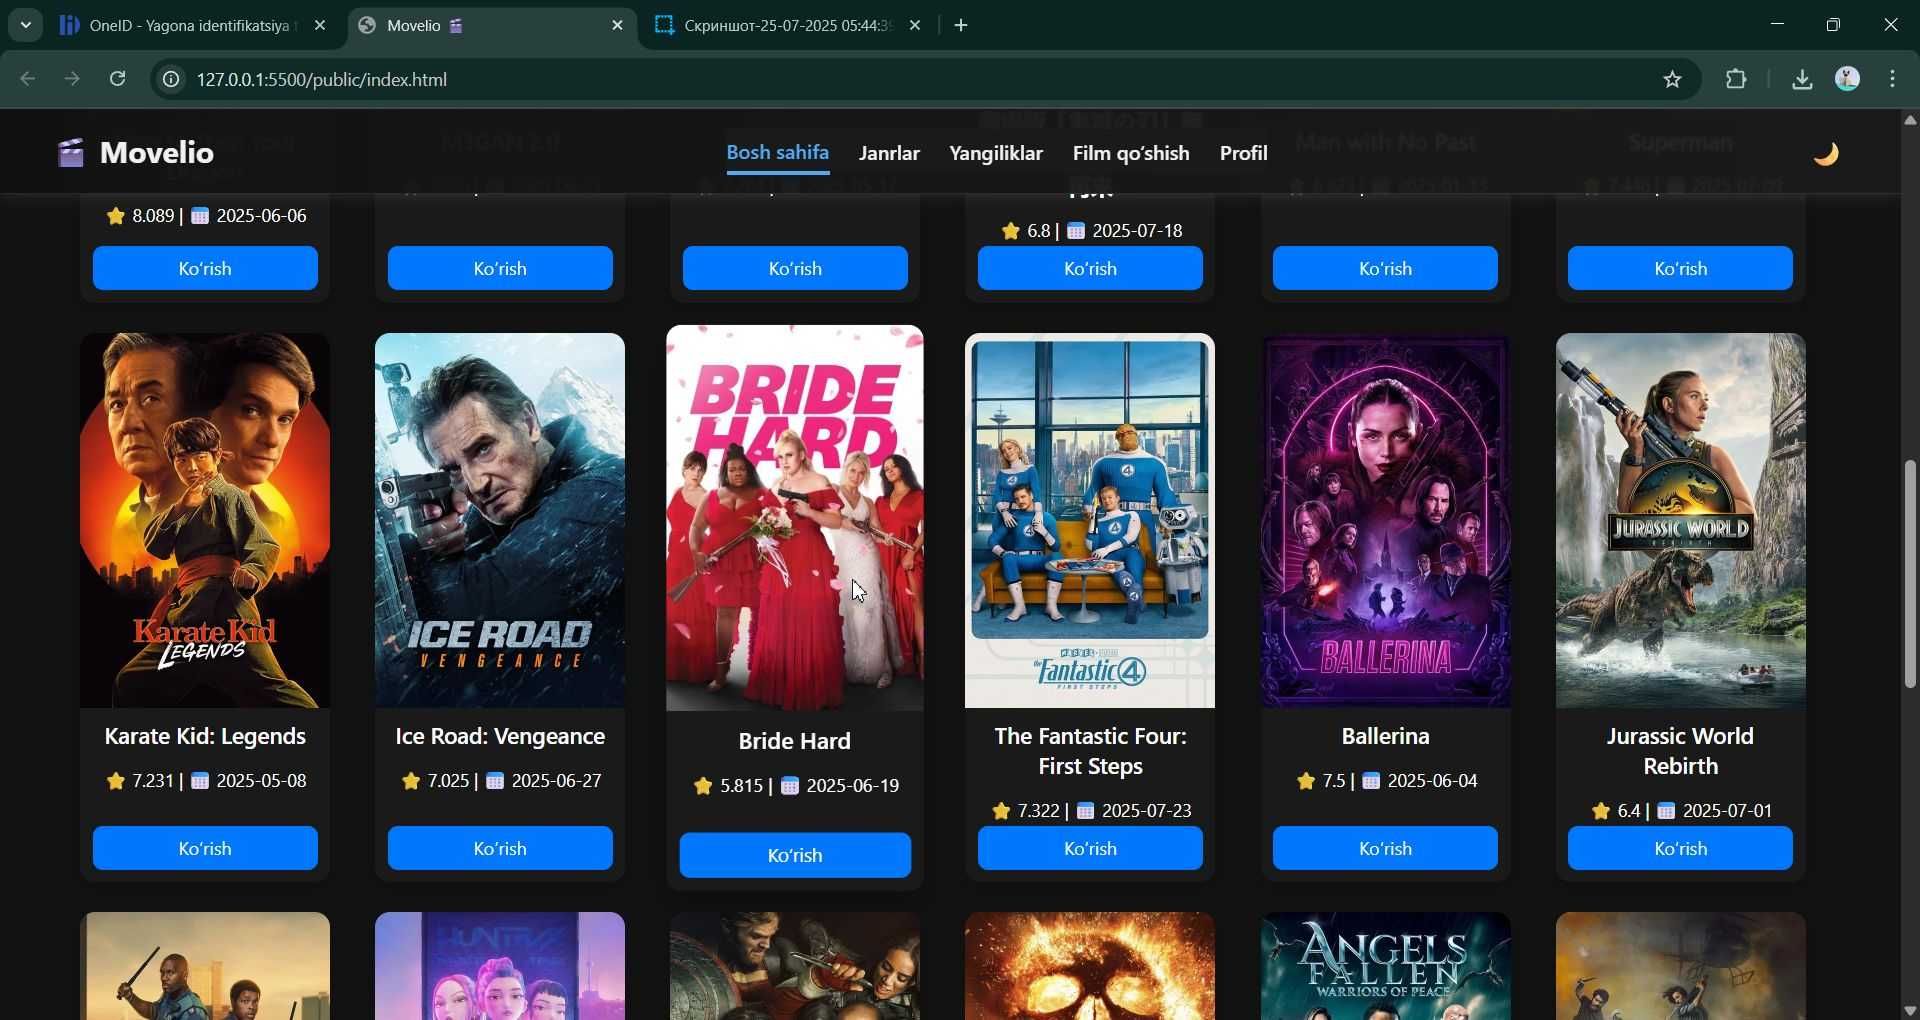Screen dimensions: 1920x1020
Task: Open the browser downloads icon
Action: coord(1802,79)
